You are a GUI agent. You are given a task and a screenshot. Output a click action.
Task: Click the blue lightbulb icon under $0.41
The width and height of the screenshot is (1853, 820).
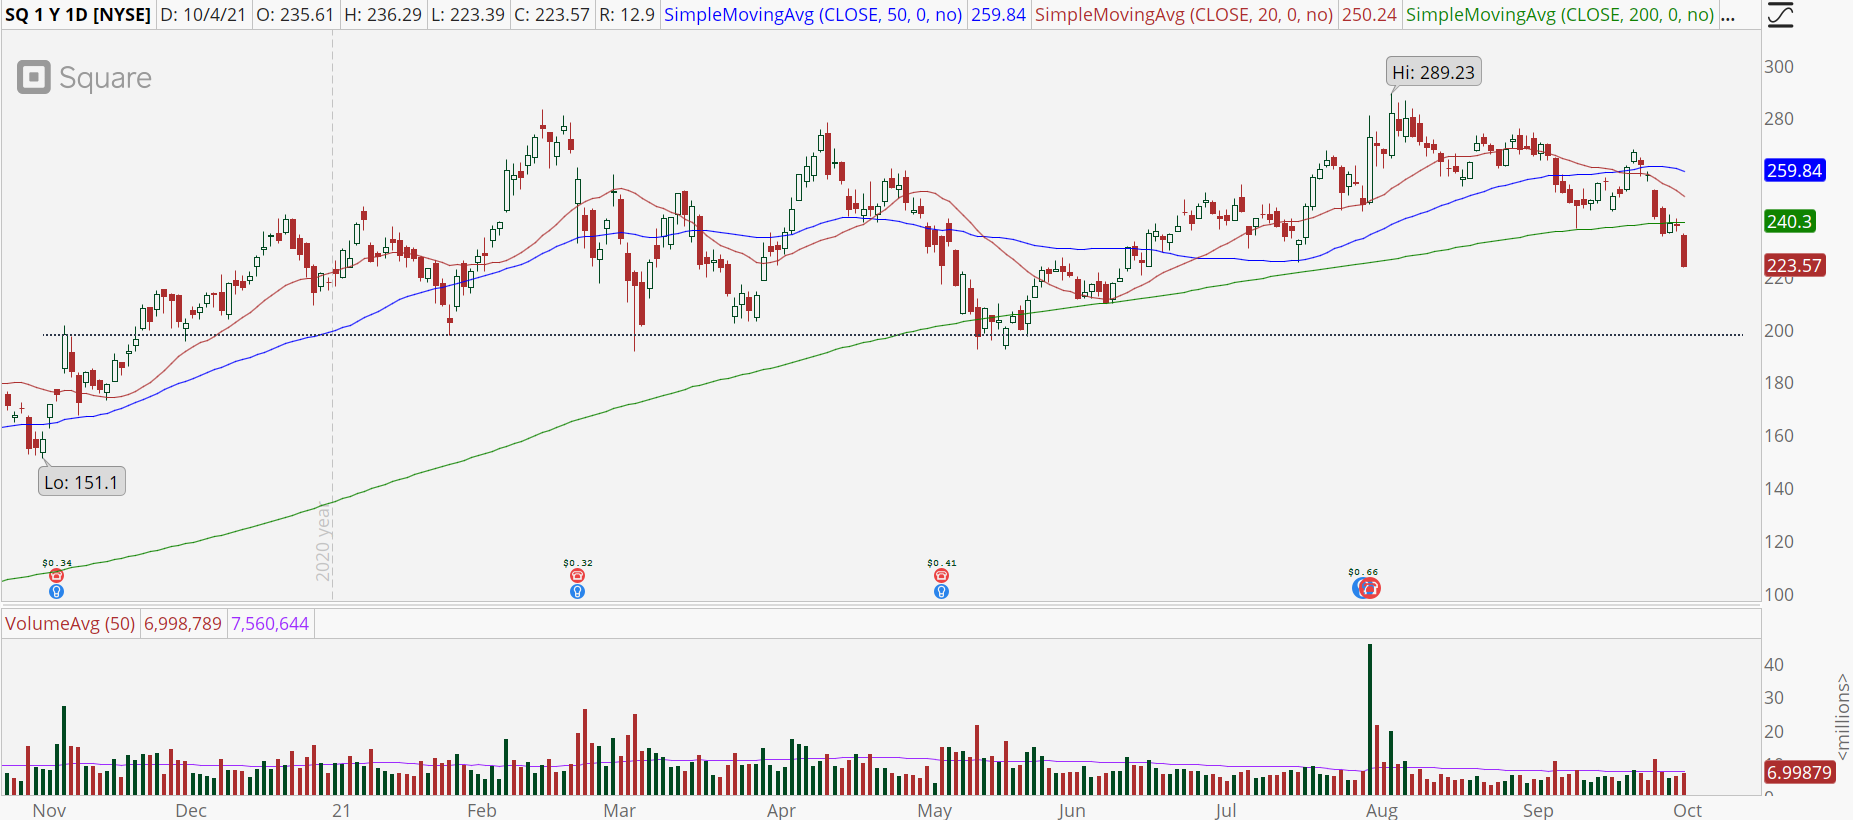pyautogui.click(x=941, y=592)
